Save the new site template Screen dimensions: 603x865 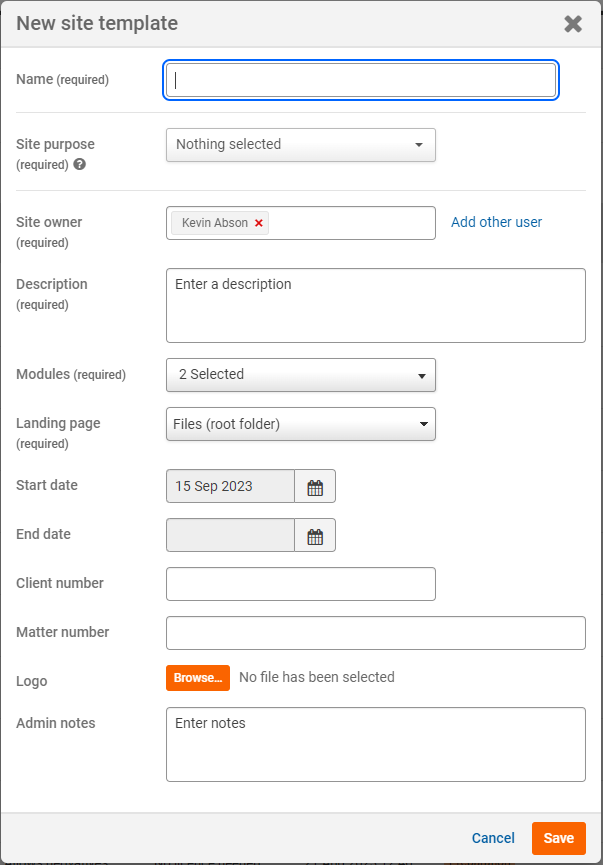tap(559, 839)
